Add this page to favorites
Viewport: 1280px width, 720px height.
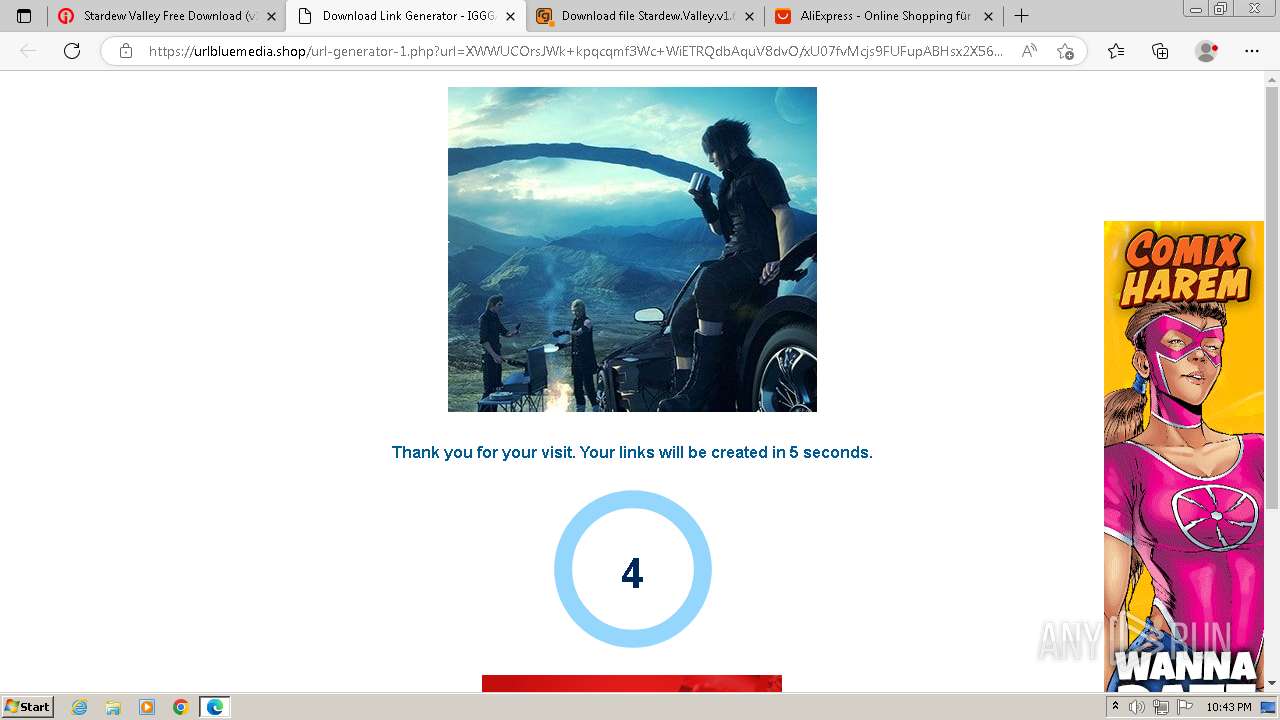point(1065,51)
